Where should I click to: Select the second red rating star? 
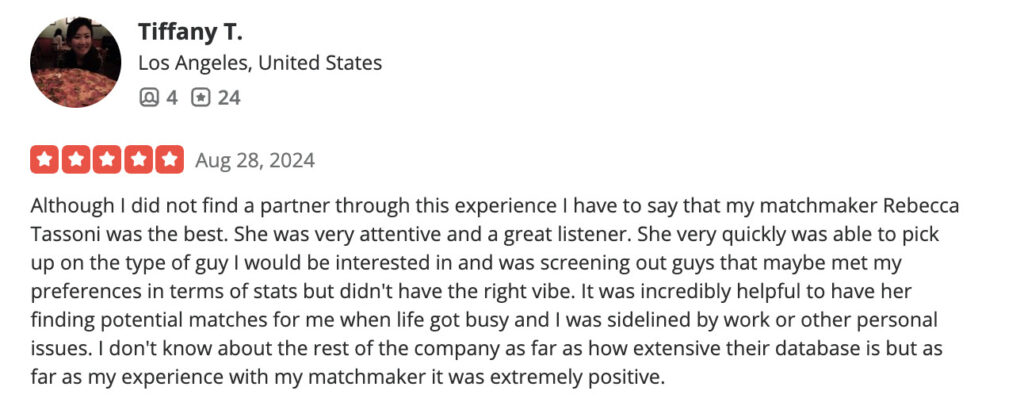[x=76, y=160]
